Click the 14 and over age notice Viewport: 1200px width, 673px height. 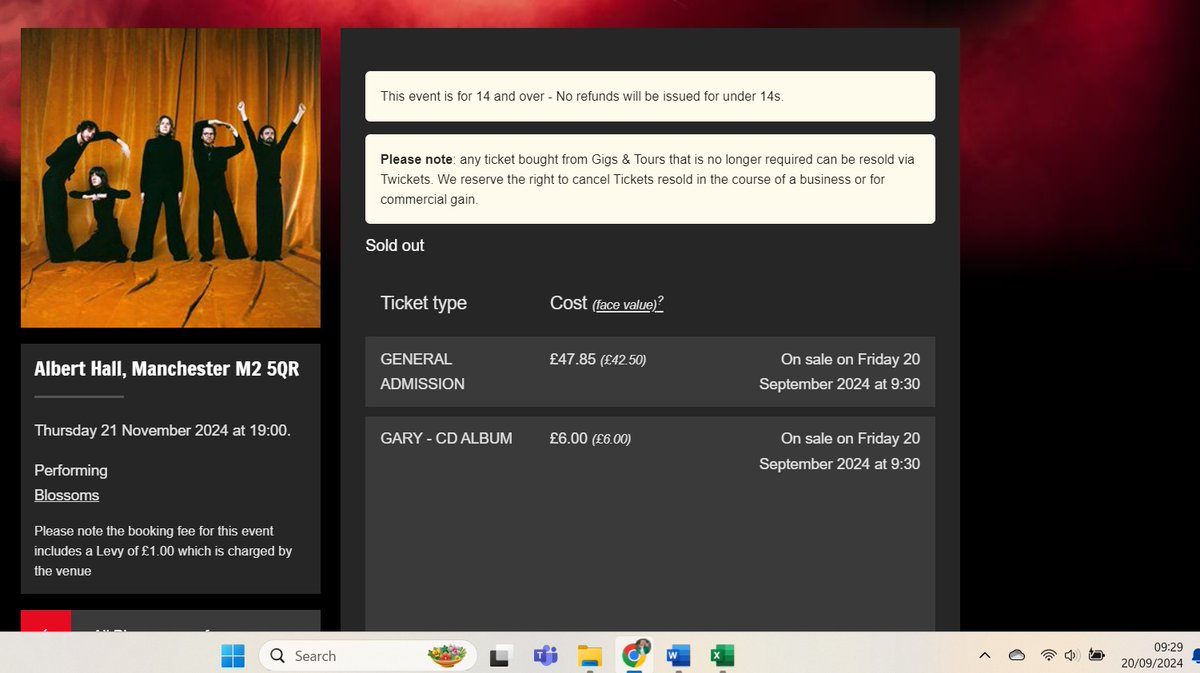(x=650, y=96)
